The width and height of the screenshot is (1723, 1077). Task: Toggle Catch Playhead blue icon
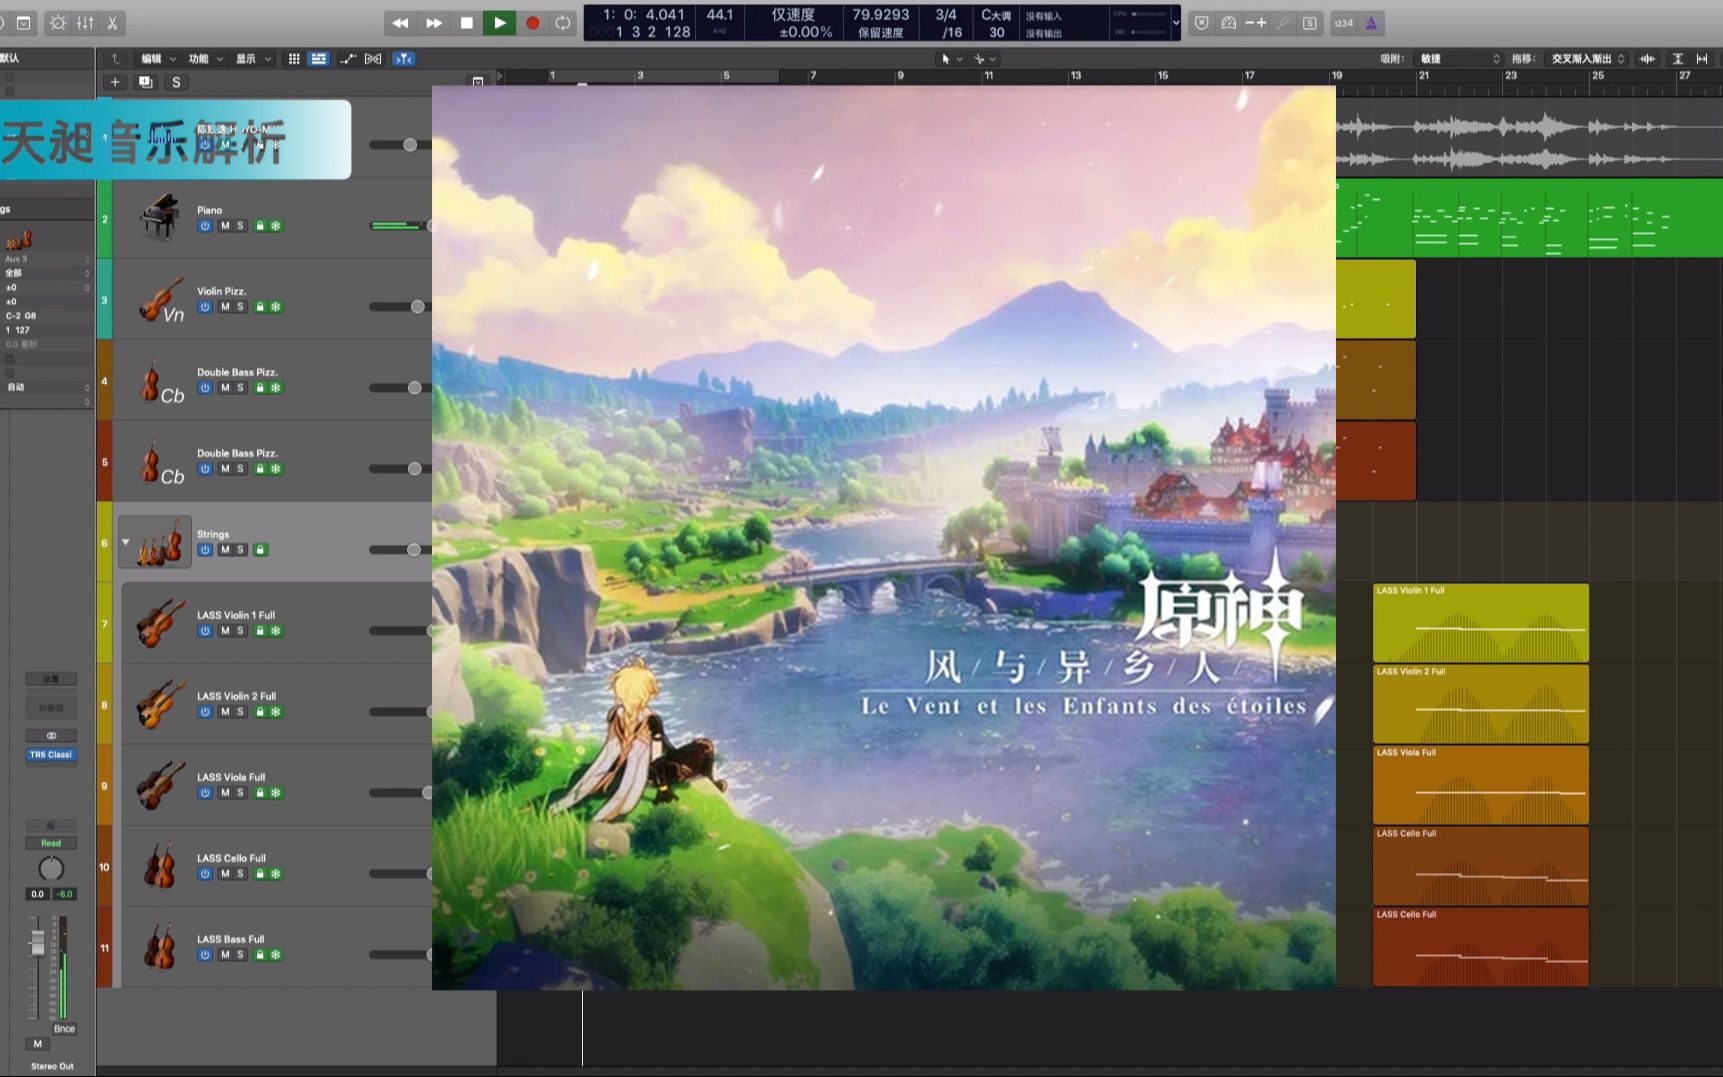click(403, 59)
